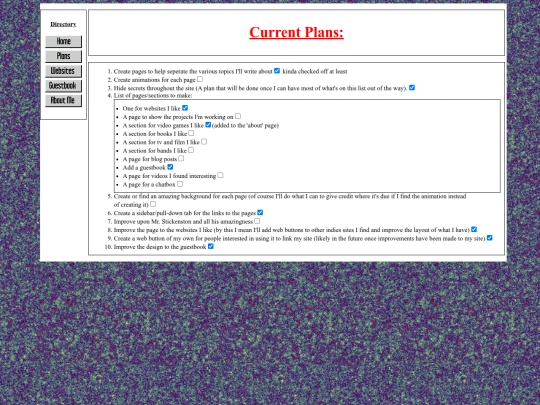This screenshot has height=405, width=540.
Task: Check 'Create animations for each page' checkbox
Action: (200, 79)
